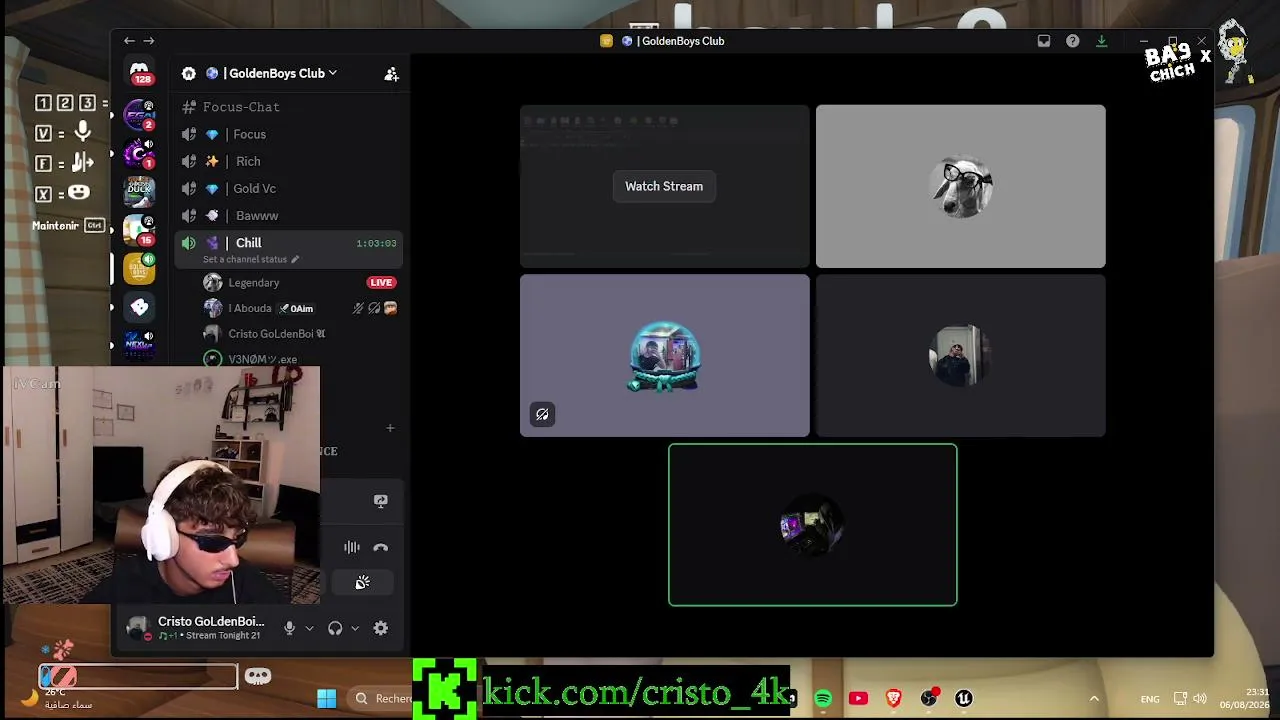Click the green download update icon
Viewport: 1280px width, 720px height.
point(1101,41)
